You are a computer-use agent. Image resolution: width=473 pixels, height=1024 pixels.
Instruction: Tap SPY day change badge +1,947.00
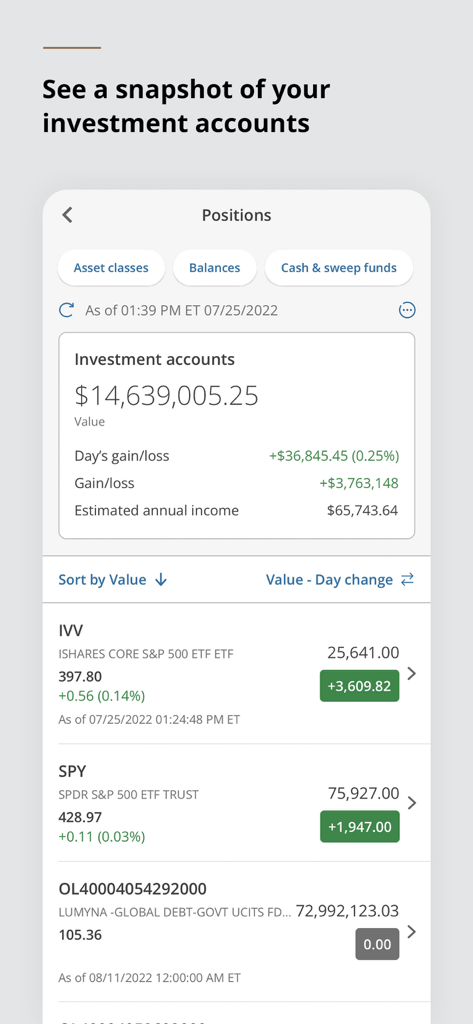(359, 827)
